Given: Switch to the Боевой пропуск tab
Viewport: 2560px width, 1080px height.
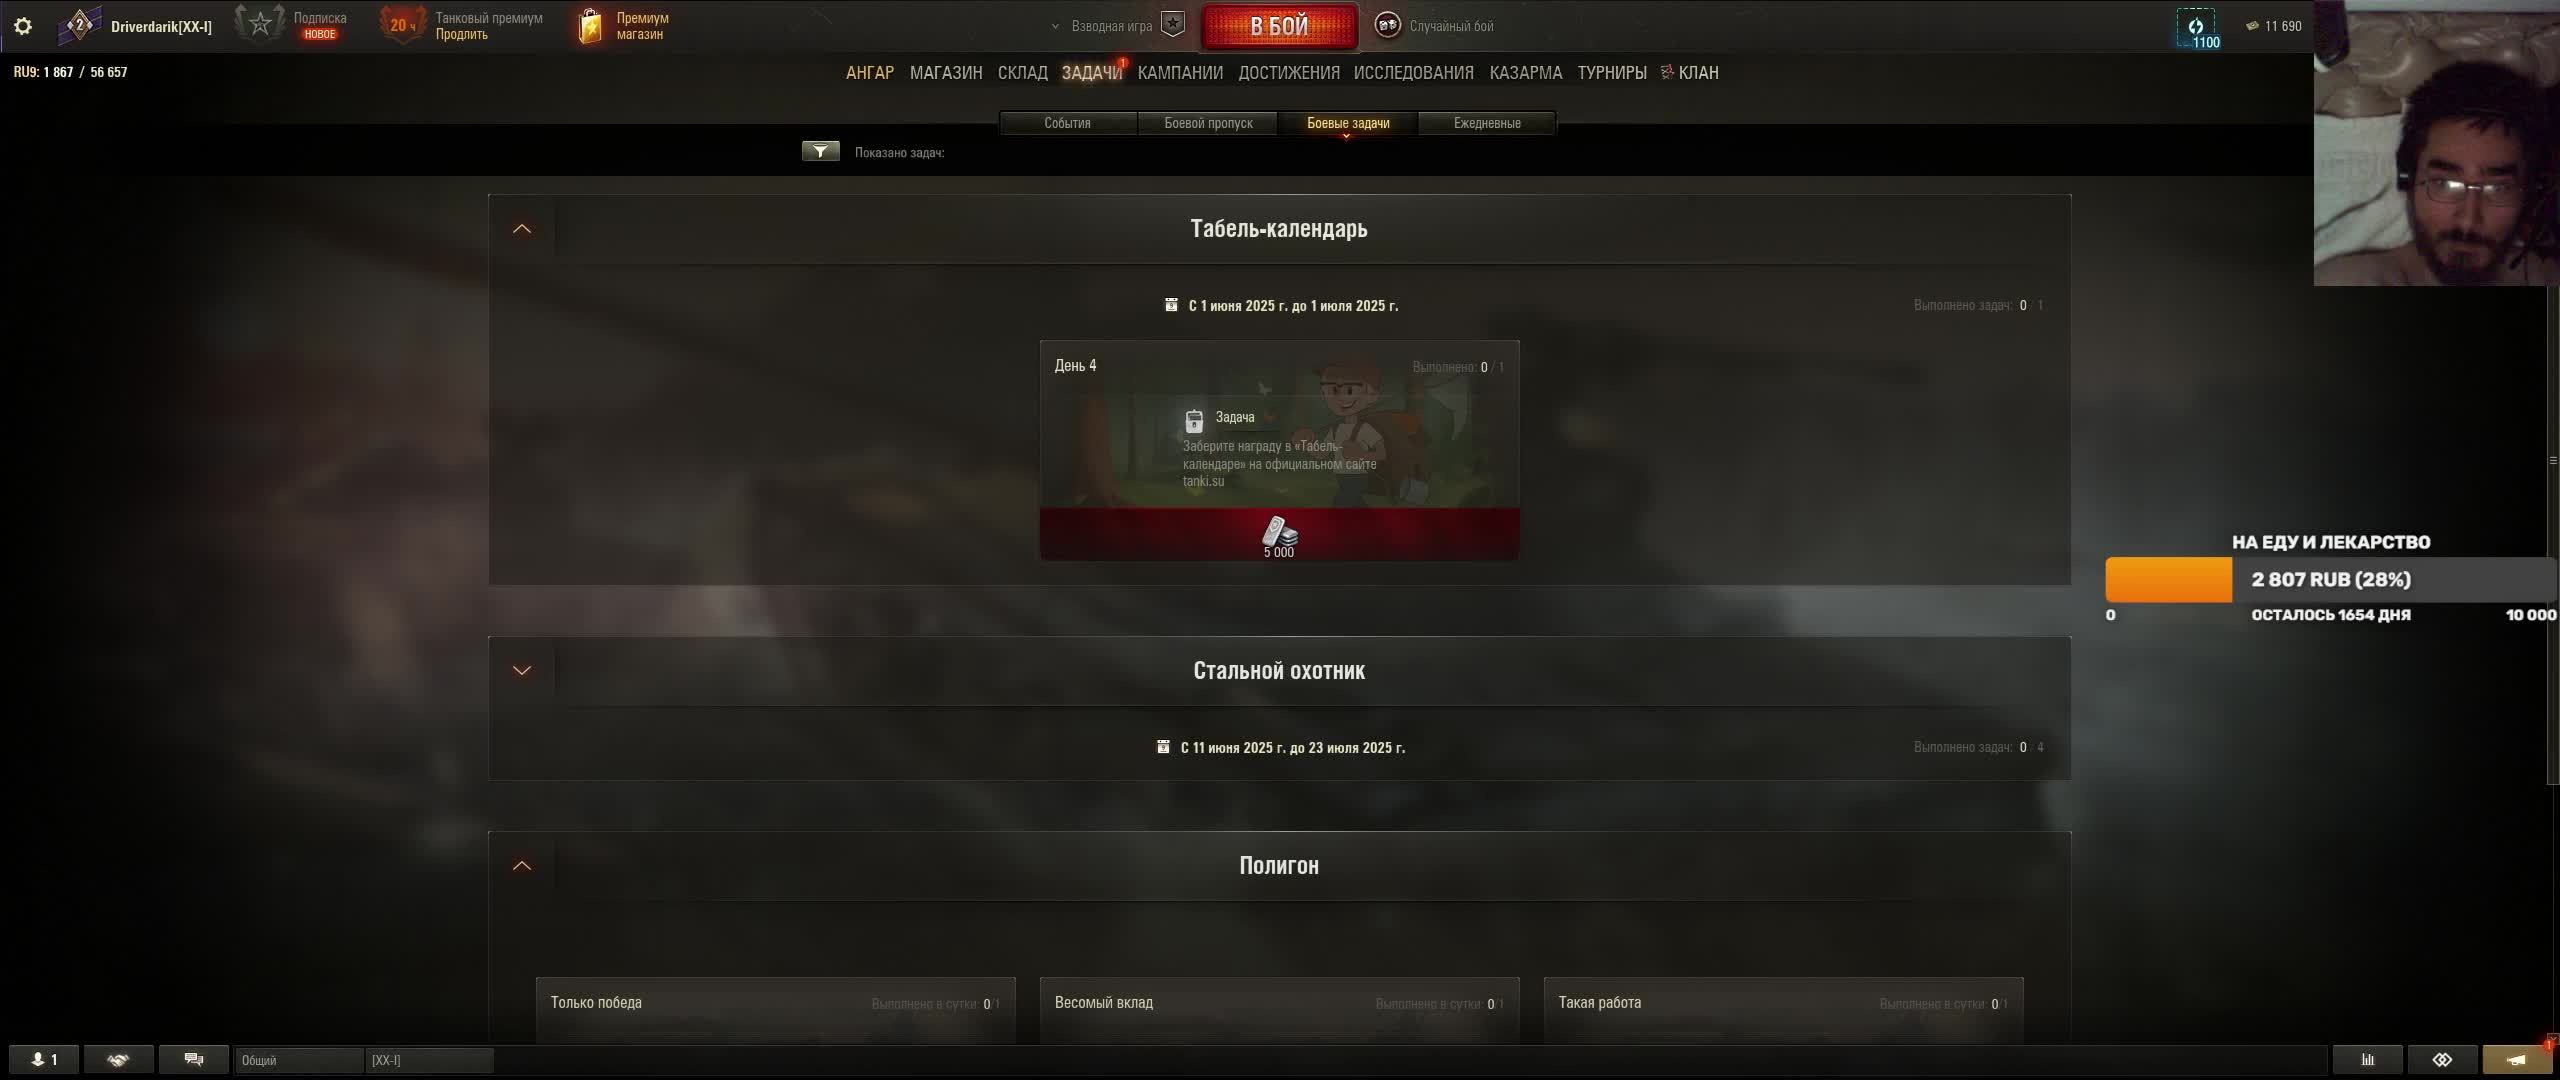Looking at the screenshot, I should coord(1208,123).
